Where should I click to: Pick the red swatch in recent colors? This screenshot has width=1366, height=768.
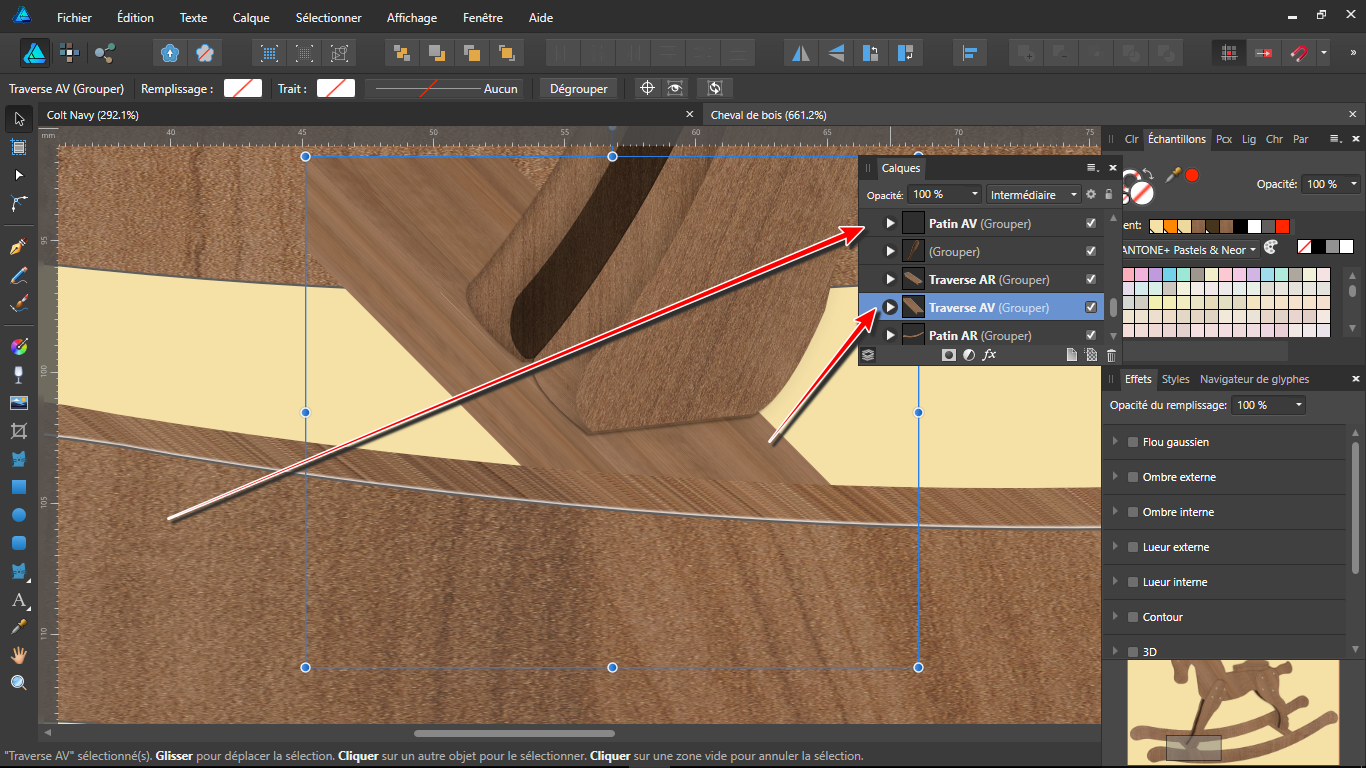tap(1283, 226)
